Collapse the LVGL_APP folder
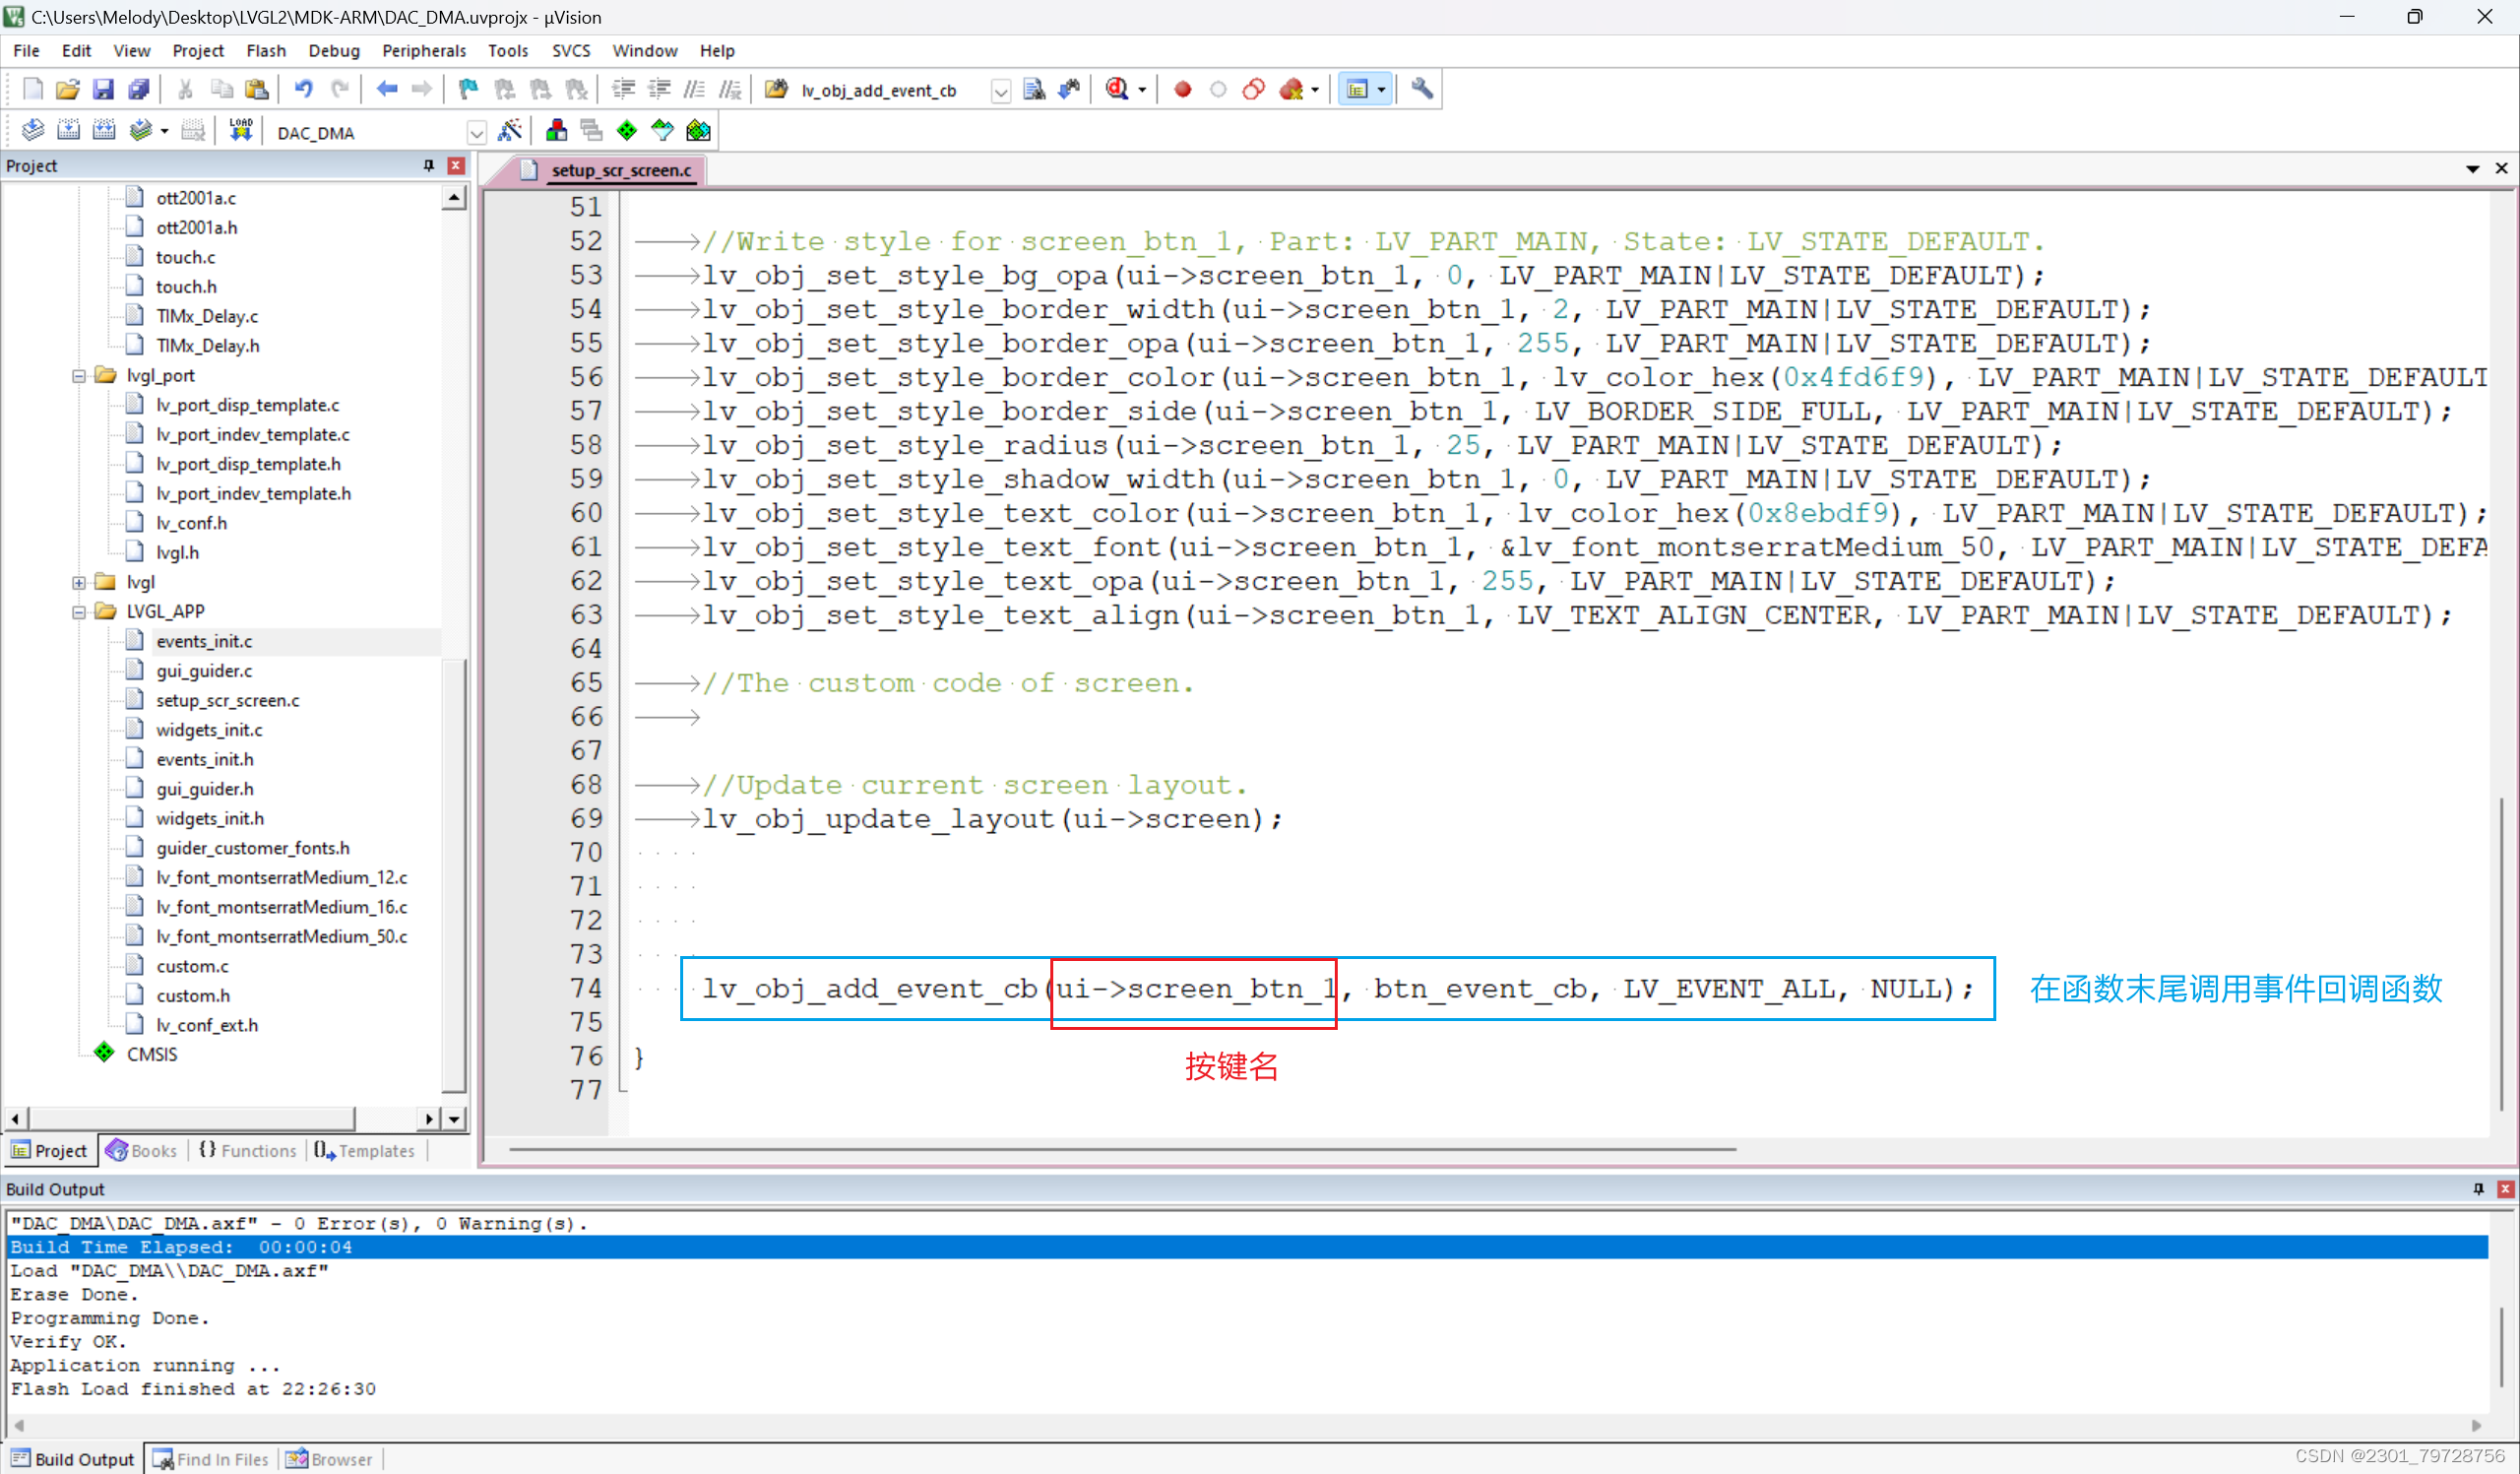The height and width of the screenshot is (1474, 2520). pyautogui.click(x=79, y=611)
